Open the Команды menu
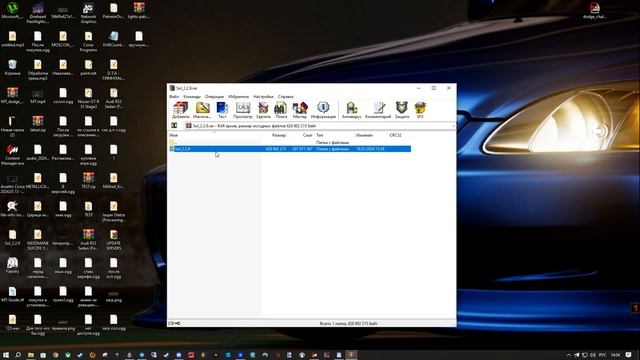Image resolution: width=640 pixels, height=360 pixels. [192, 97]
